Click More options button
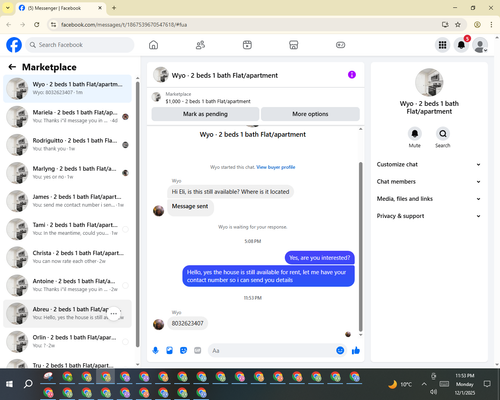 pos(310,114)
